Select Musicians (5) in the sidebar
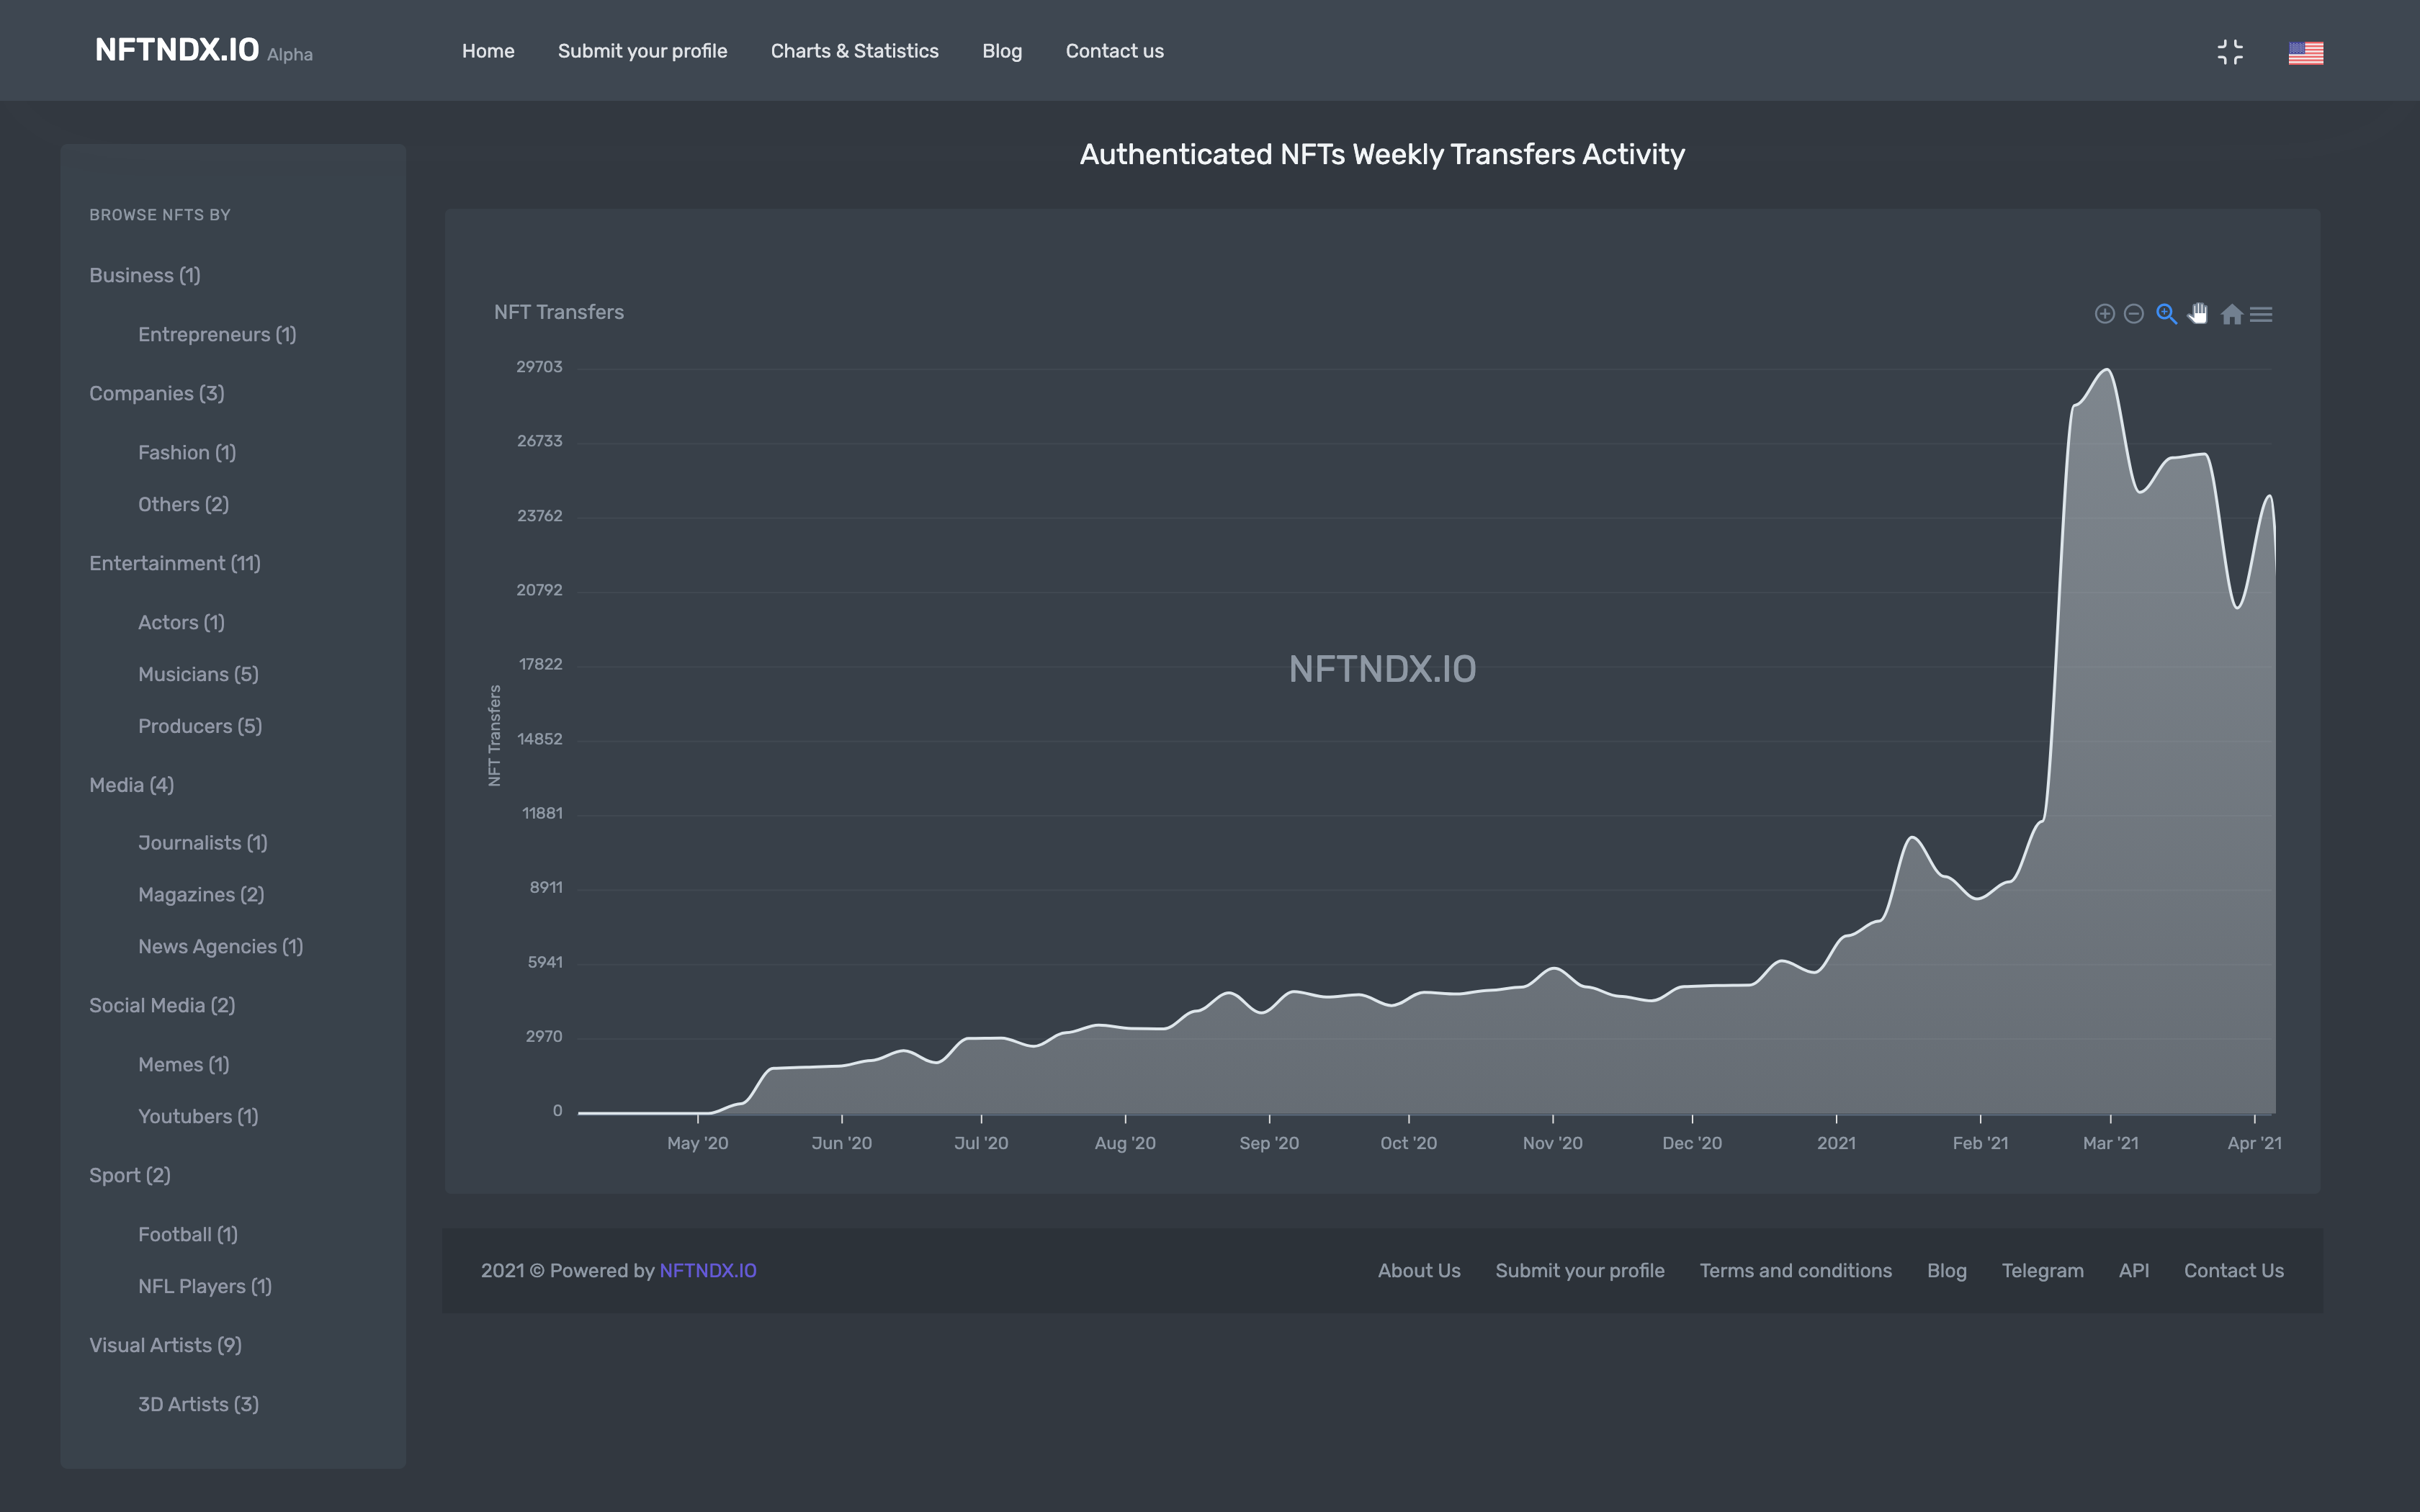The image size is (2420, 1512). click(197, 674)
